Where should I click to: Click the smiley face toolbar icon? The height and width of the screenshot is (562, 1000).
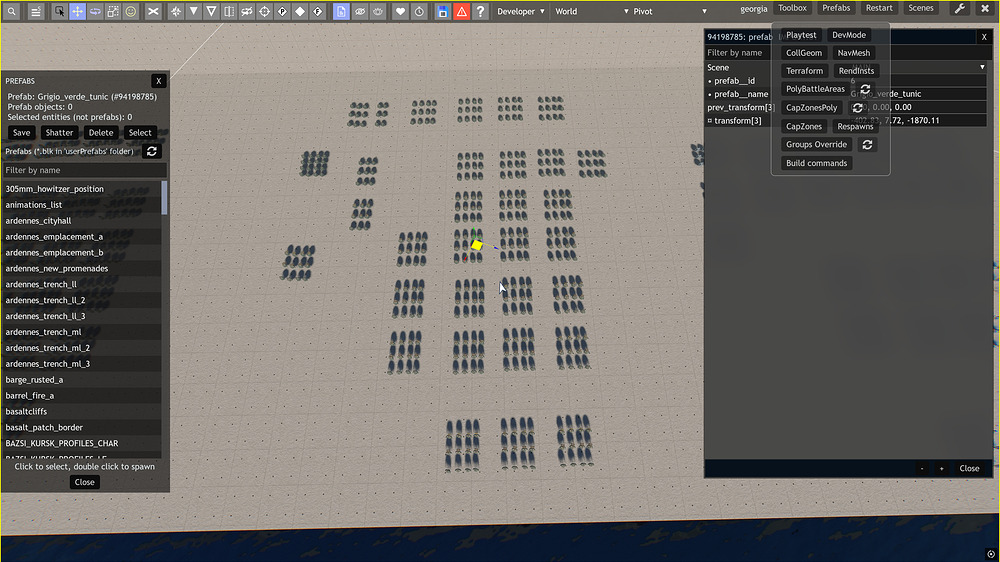click(131, 11)
